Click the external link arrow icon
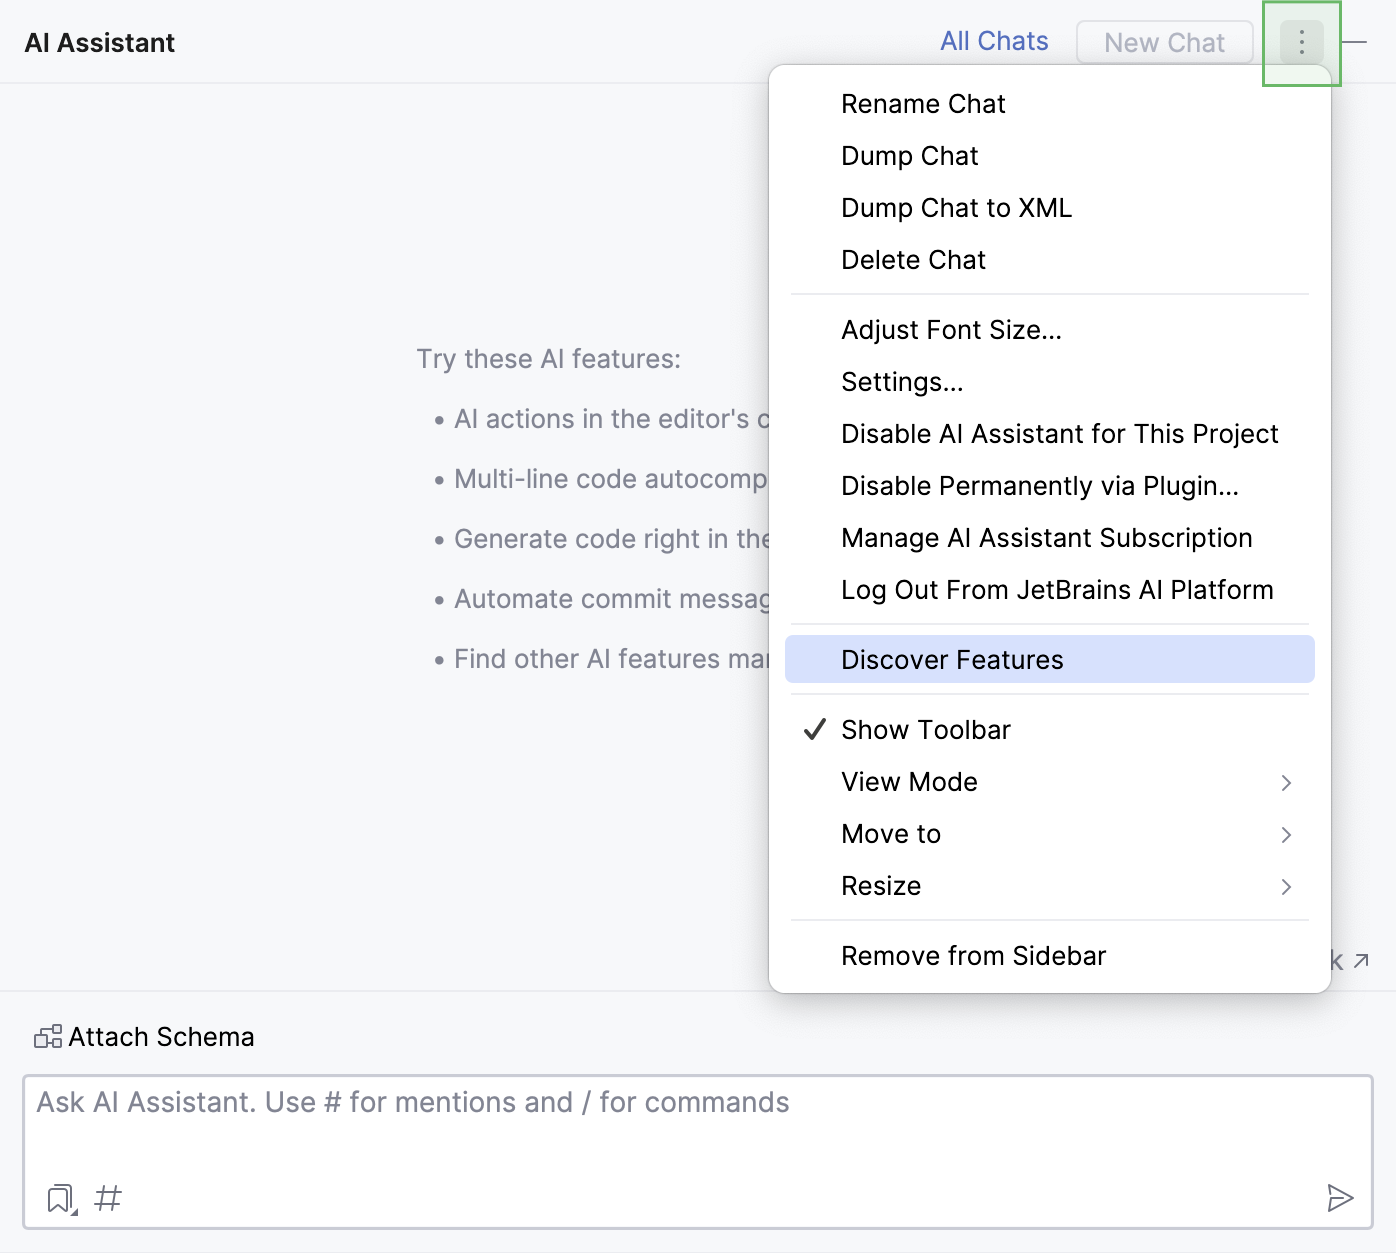The image size is (1396, 1253). pyautogui.click(x=1361, y=961)
